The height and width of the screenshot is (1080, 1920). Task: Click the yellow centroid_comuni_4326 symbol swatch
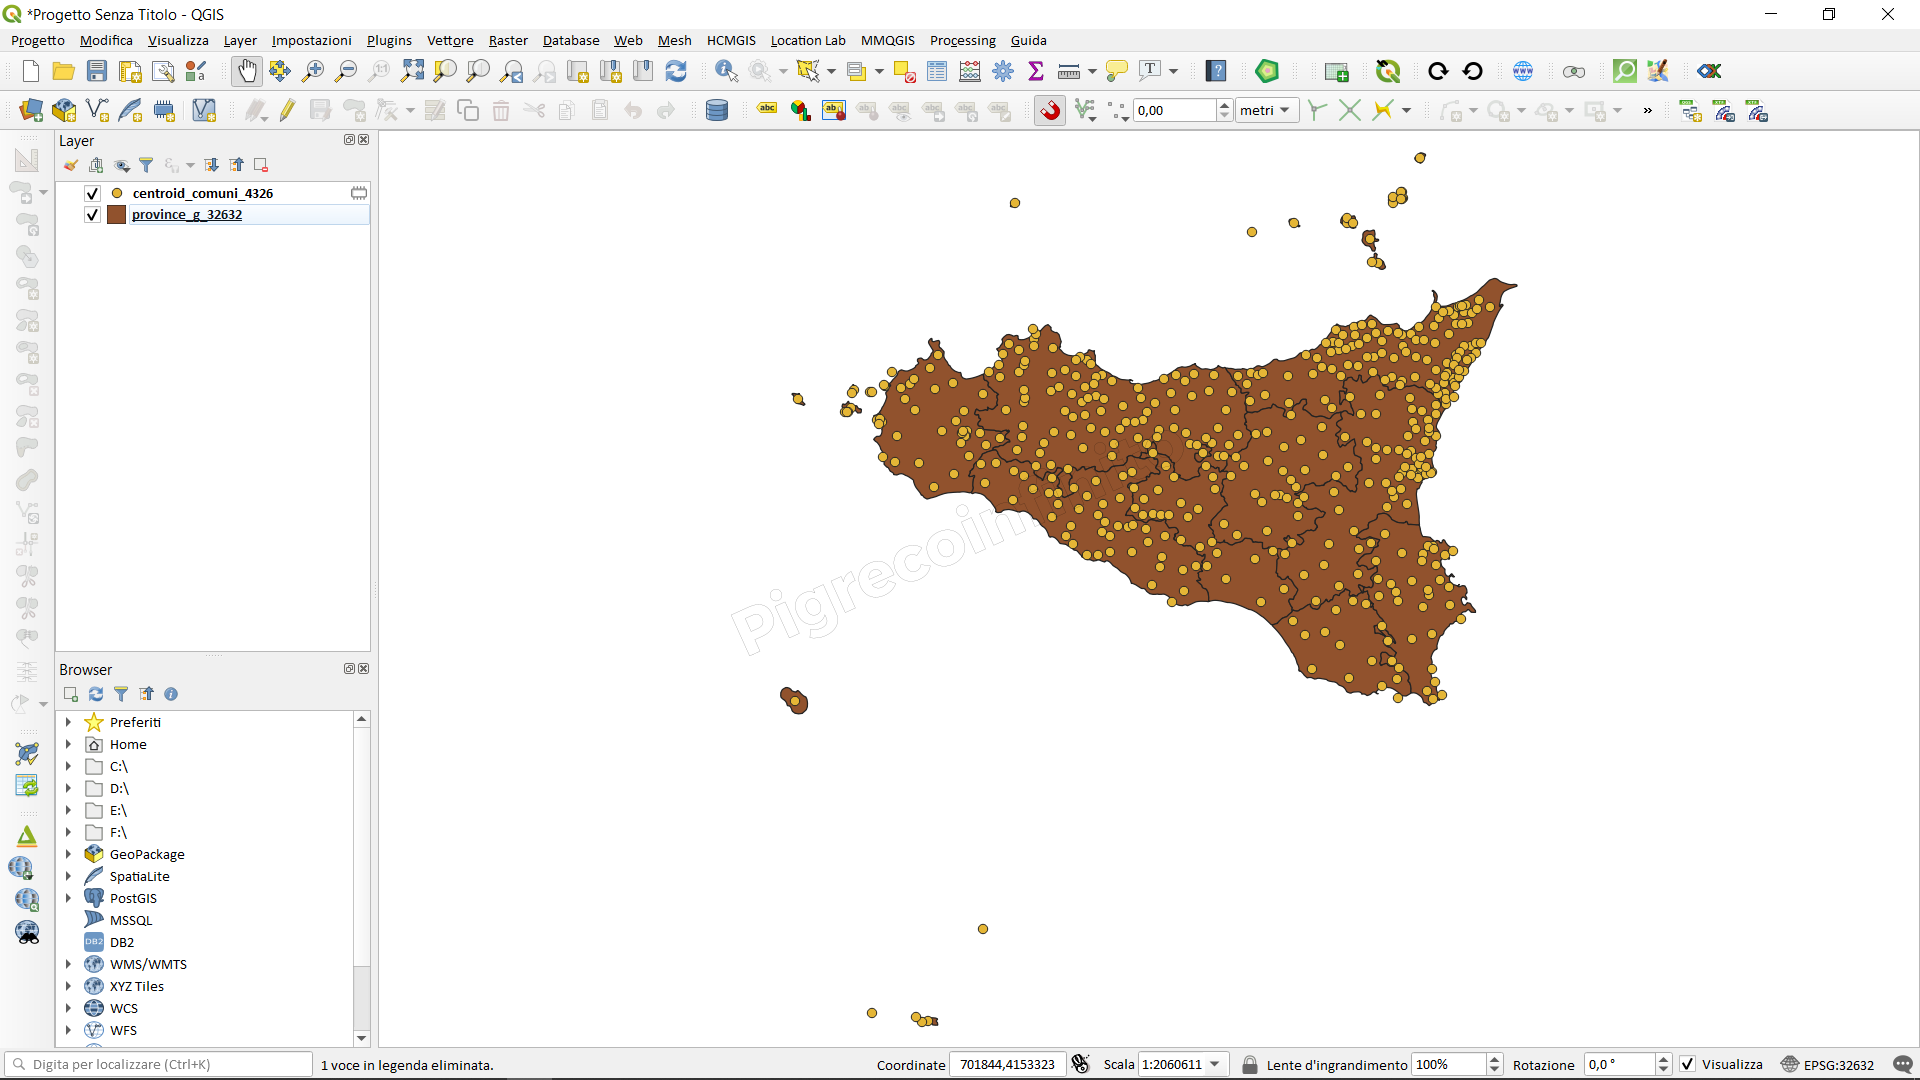117,193
